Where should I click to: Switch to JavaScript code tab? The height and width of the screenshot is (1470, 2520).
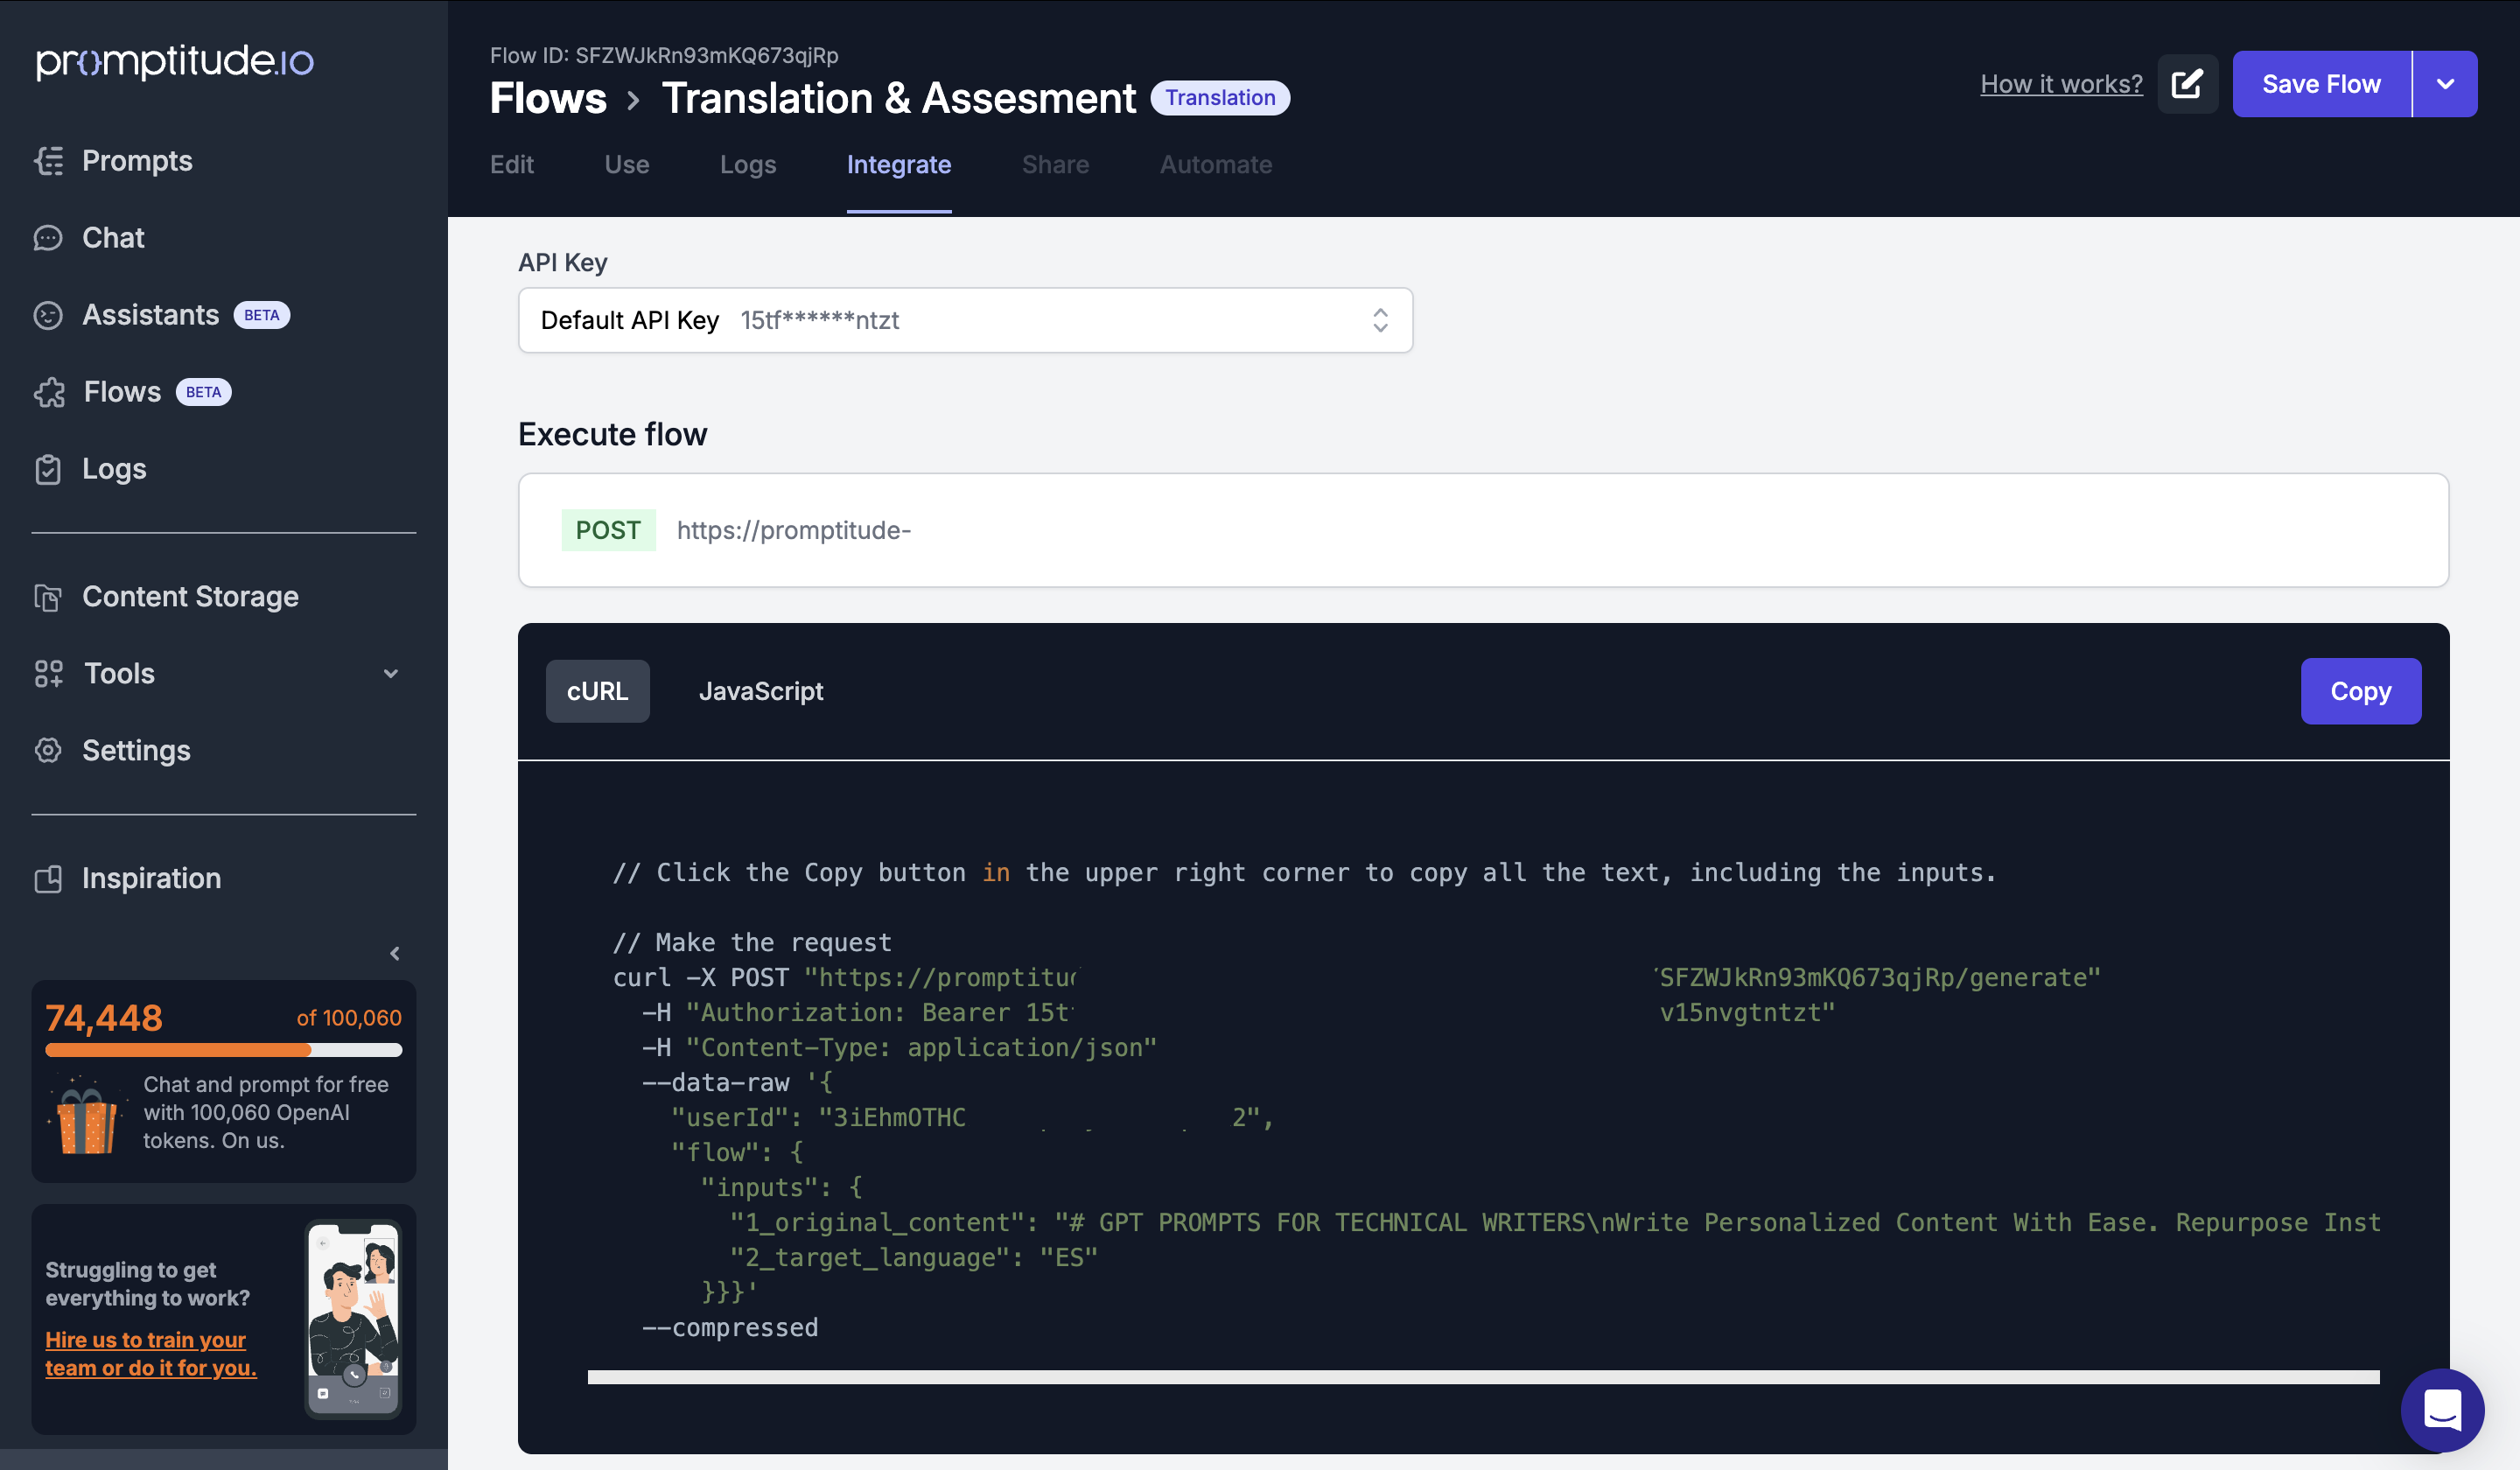761,691
